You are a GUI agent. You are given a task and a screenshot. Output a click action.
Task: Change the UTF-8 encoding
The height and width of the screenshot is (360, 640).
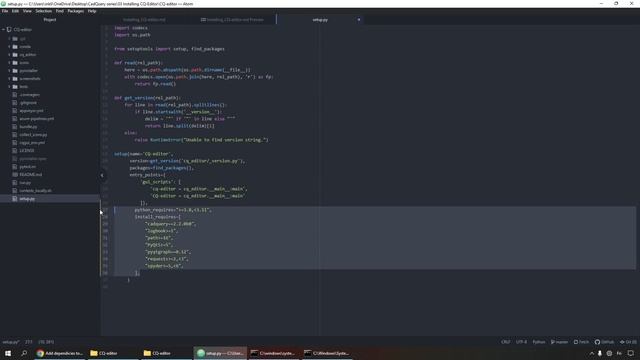(521, 342)
